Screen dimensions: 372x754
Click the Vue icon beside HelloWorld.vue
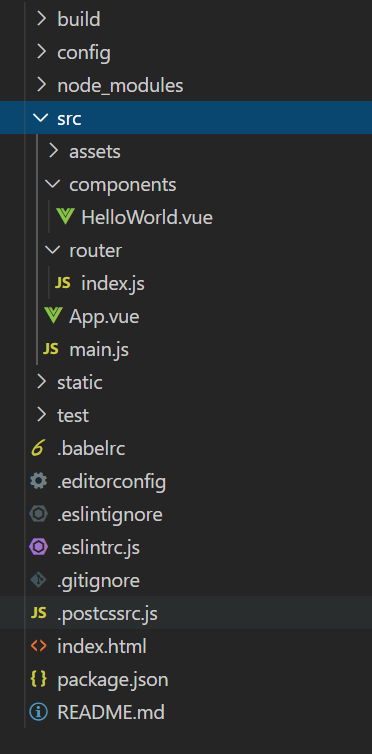coord(64,217)
